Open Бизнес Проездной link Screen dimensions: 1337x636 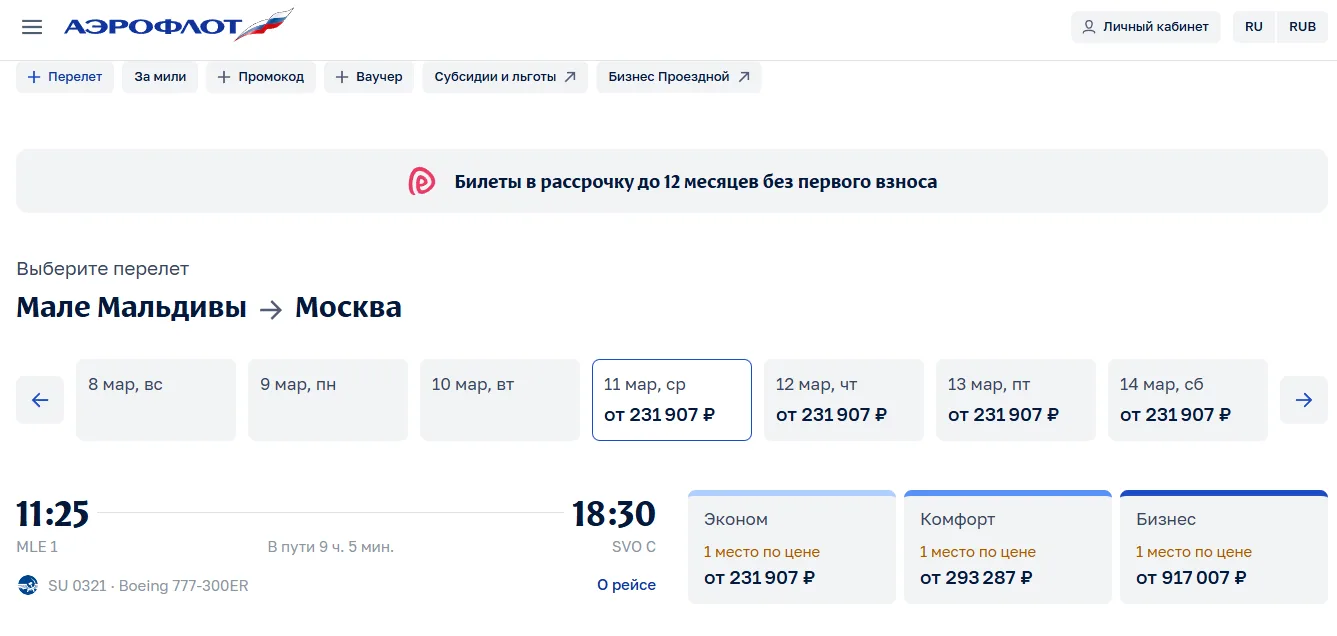click(x=679, y=77)
